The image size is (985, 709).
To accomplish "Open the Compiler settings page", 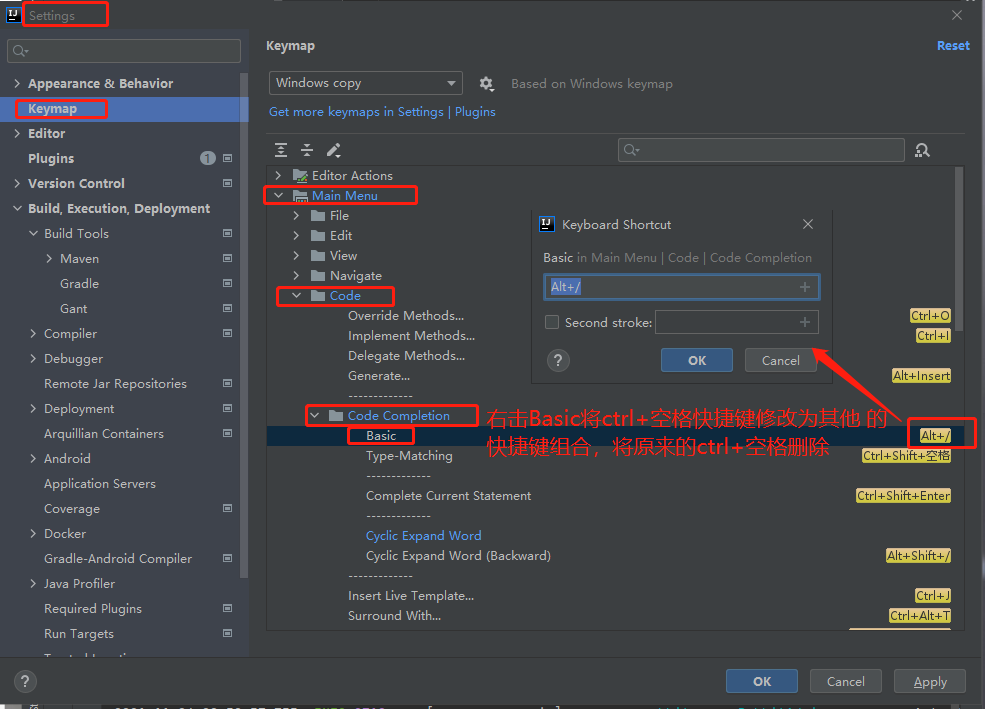I will pos(70,333).
